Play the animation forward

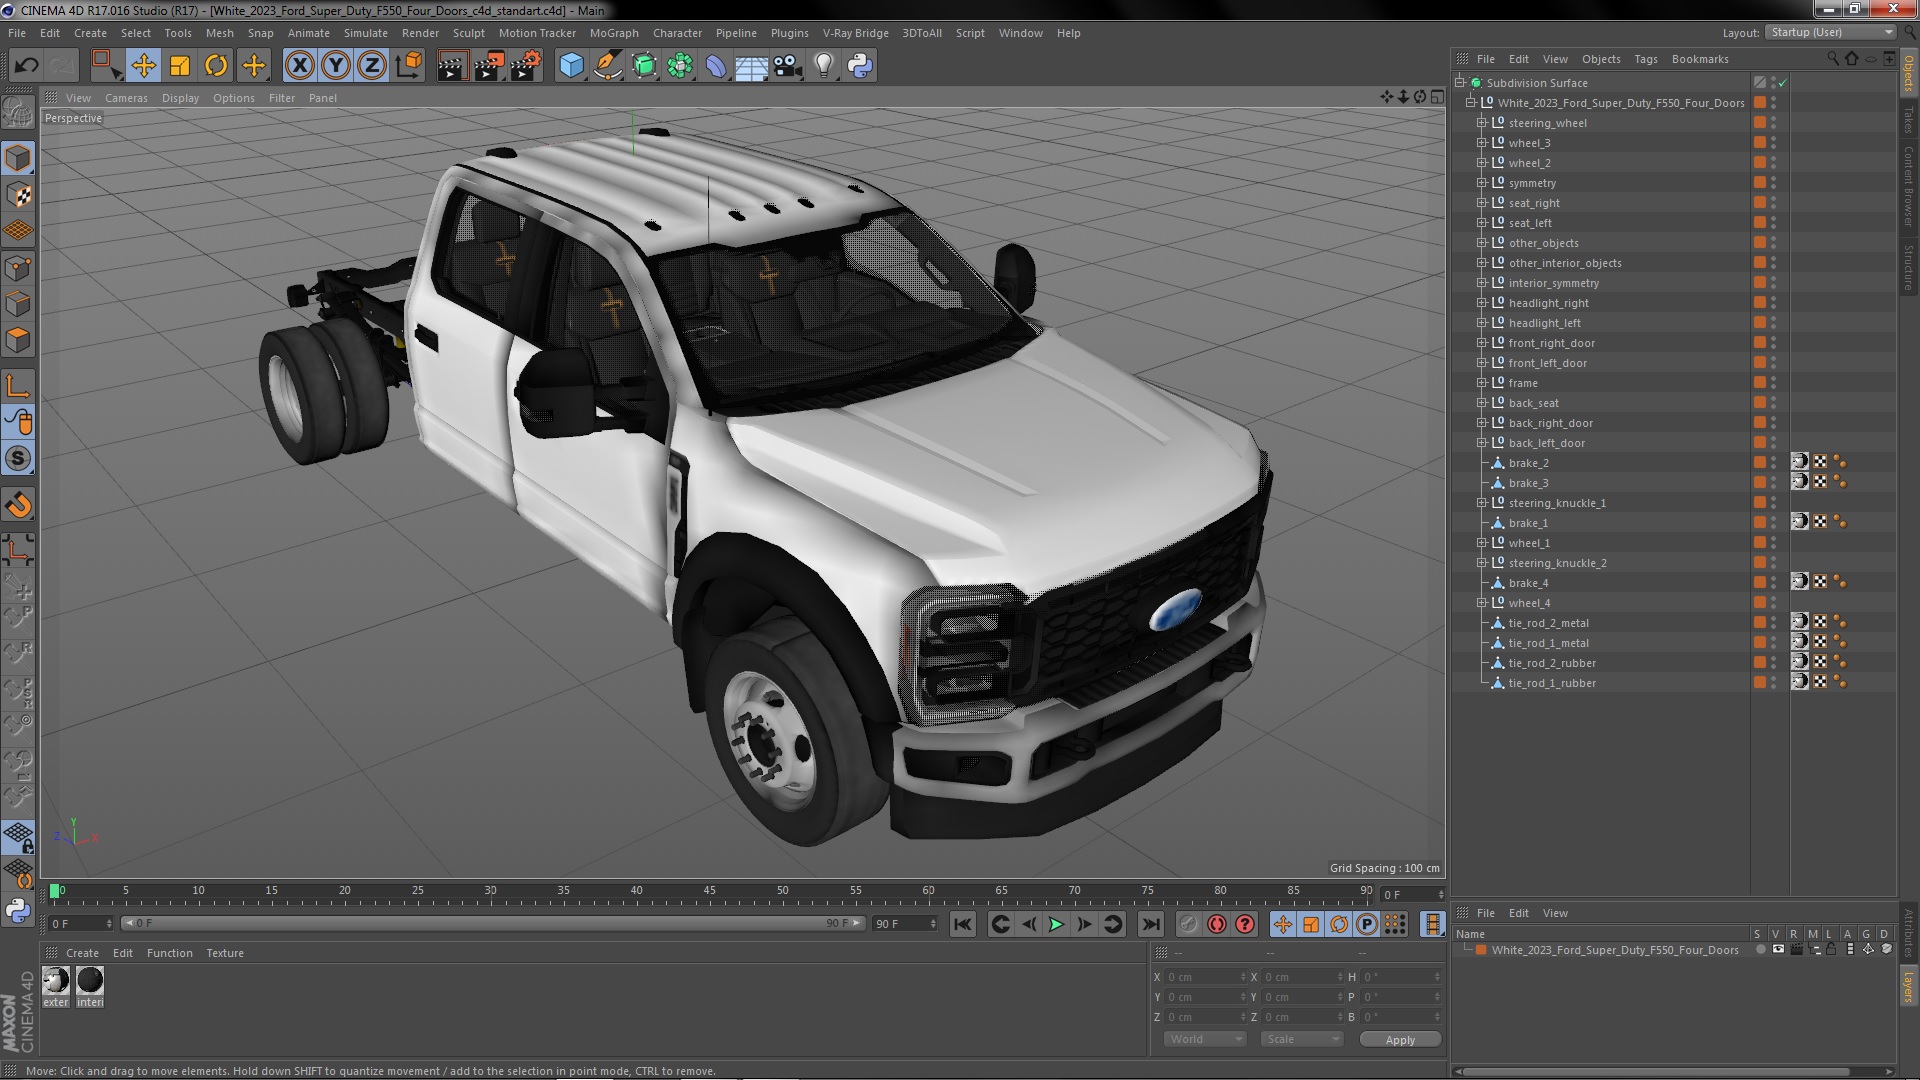click(x=1056, y=925)
